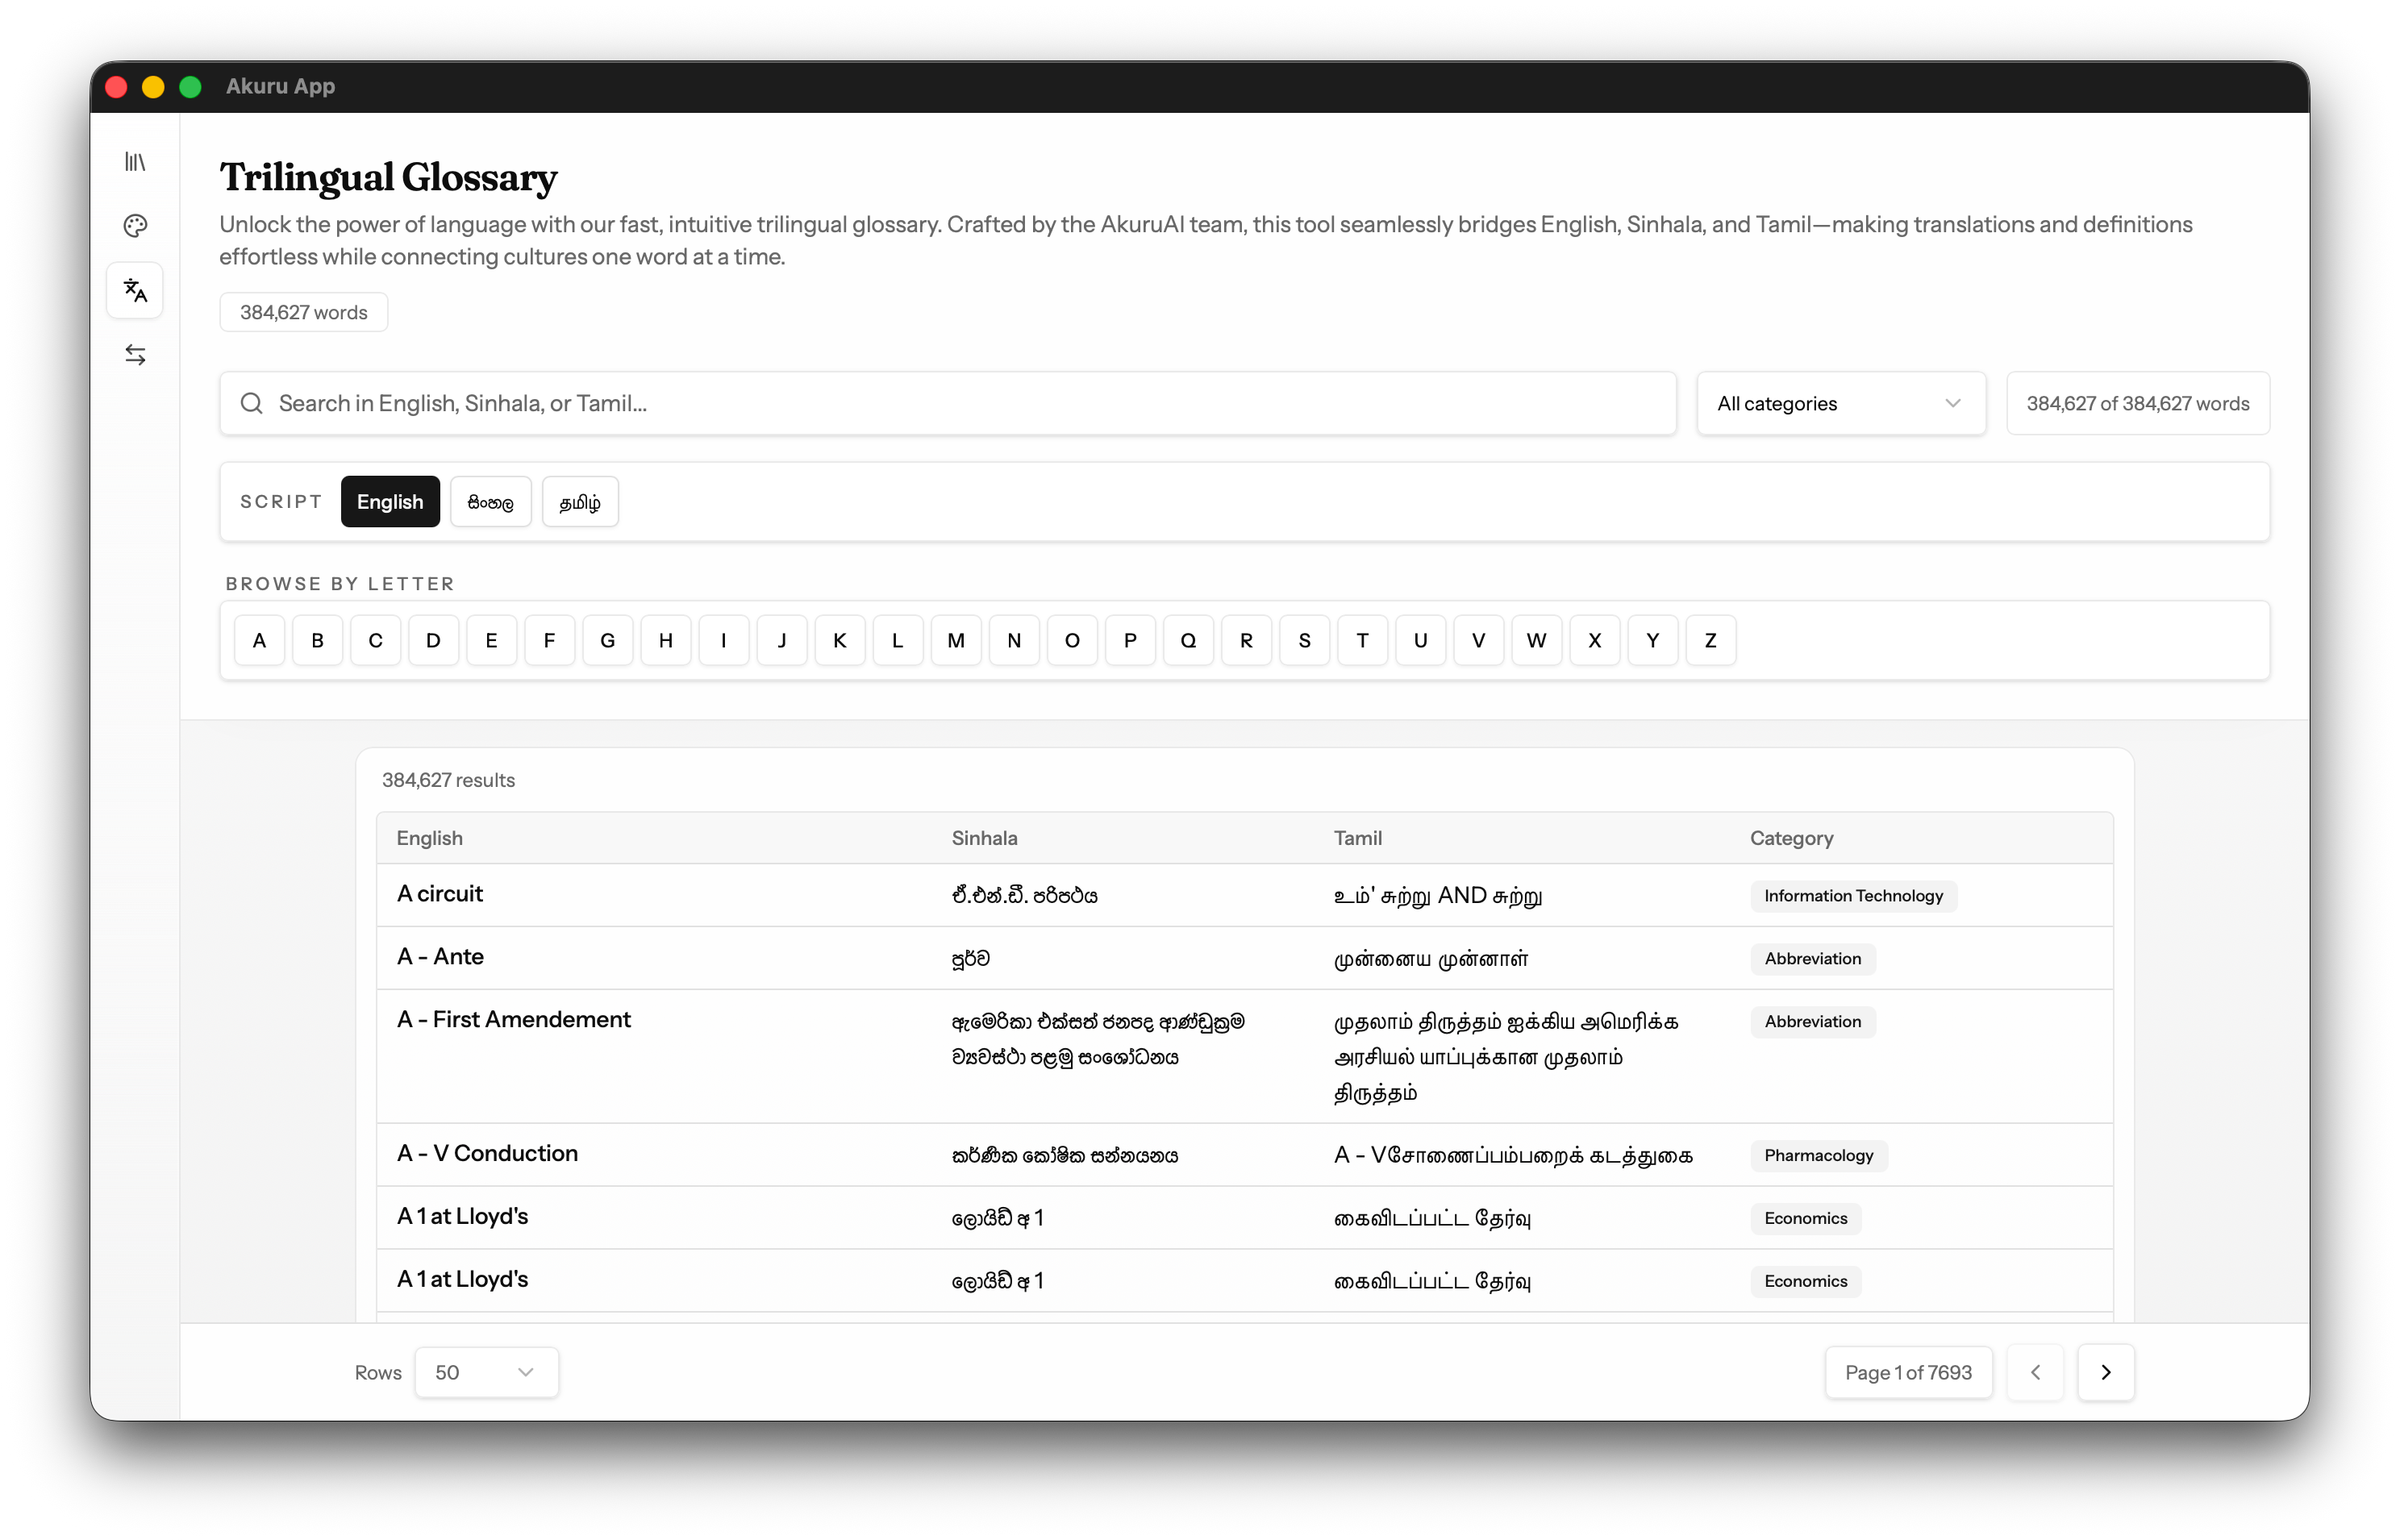The height and width of the screenshot is (1540, 2400).
Task: Browse words starting with letter S
Action: pyautogui.click(x=1304, y=640)
